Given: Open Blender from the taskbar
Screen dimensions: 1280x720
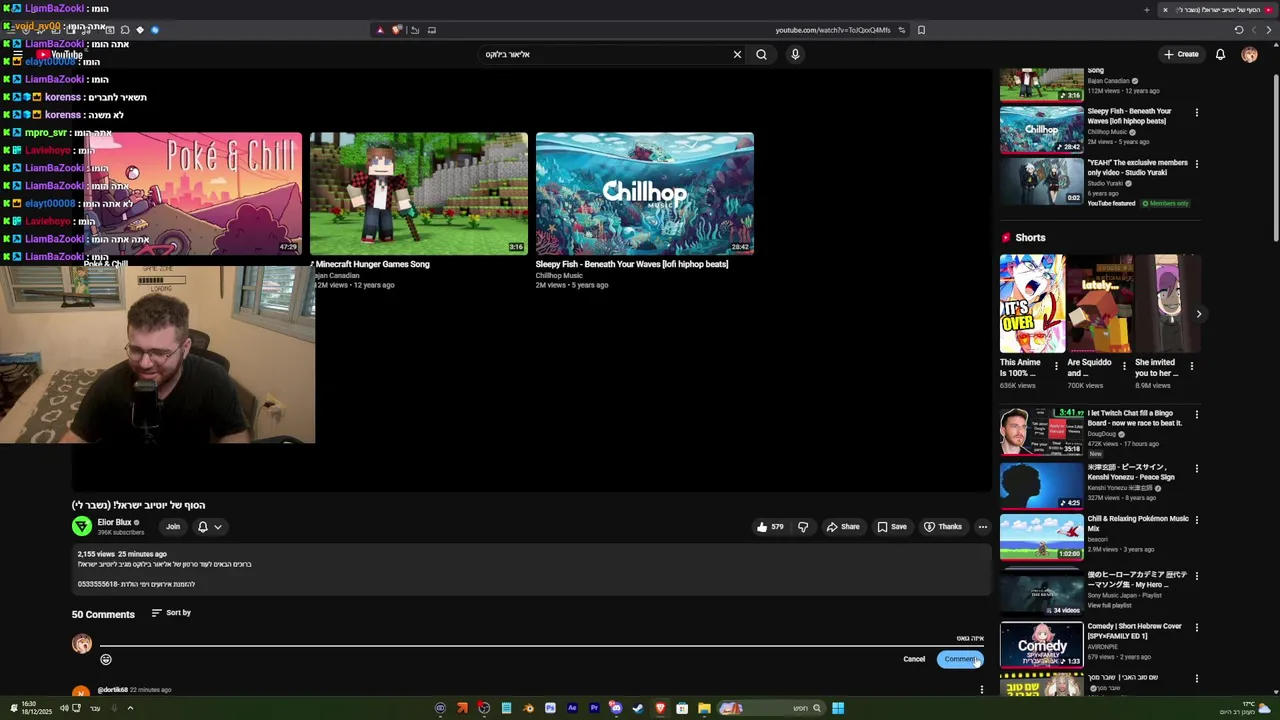Looking at the screenshot, I should (528, 708).
